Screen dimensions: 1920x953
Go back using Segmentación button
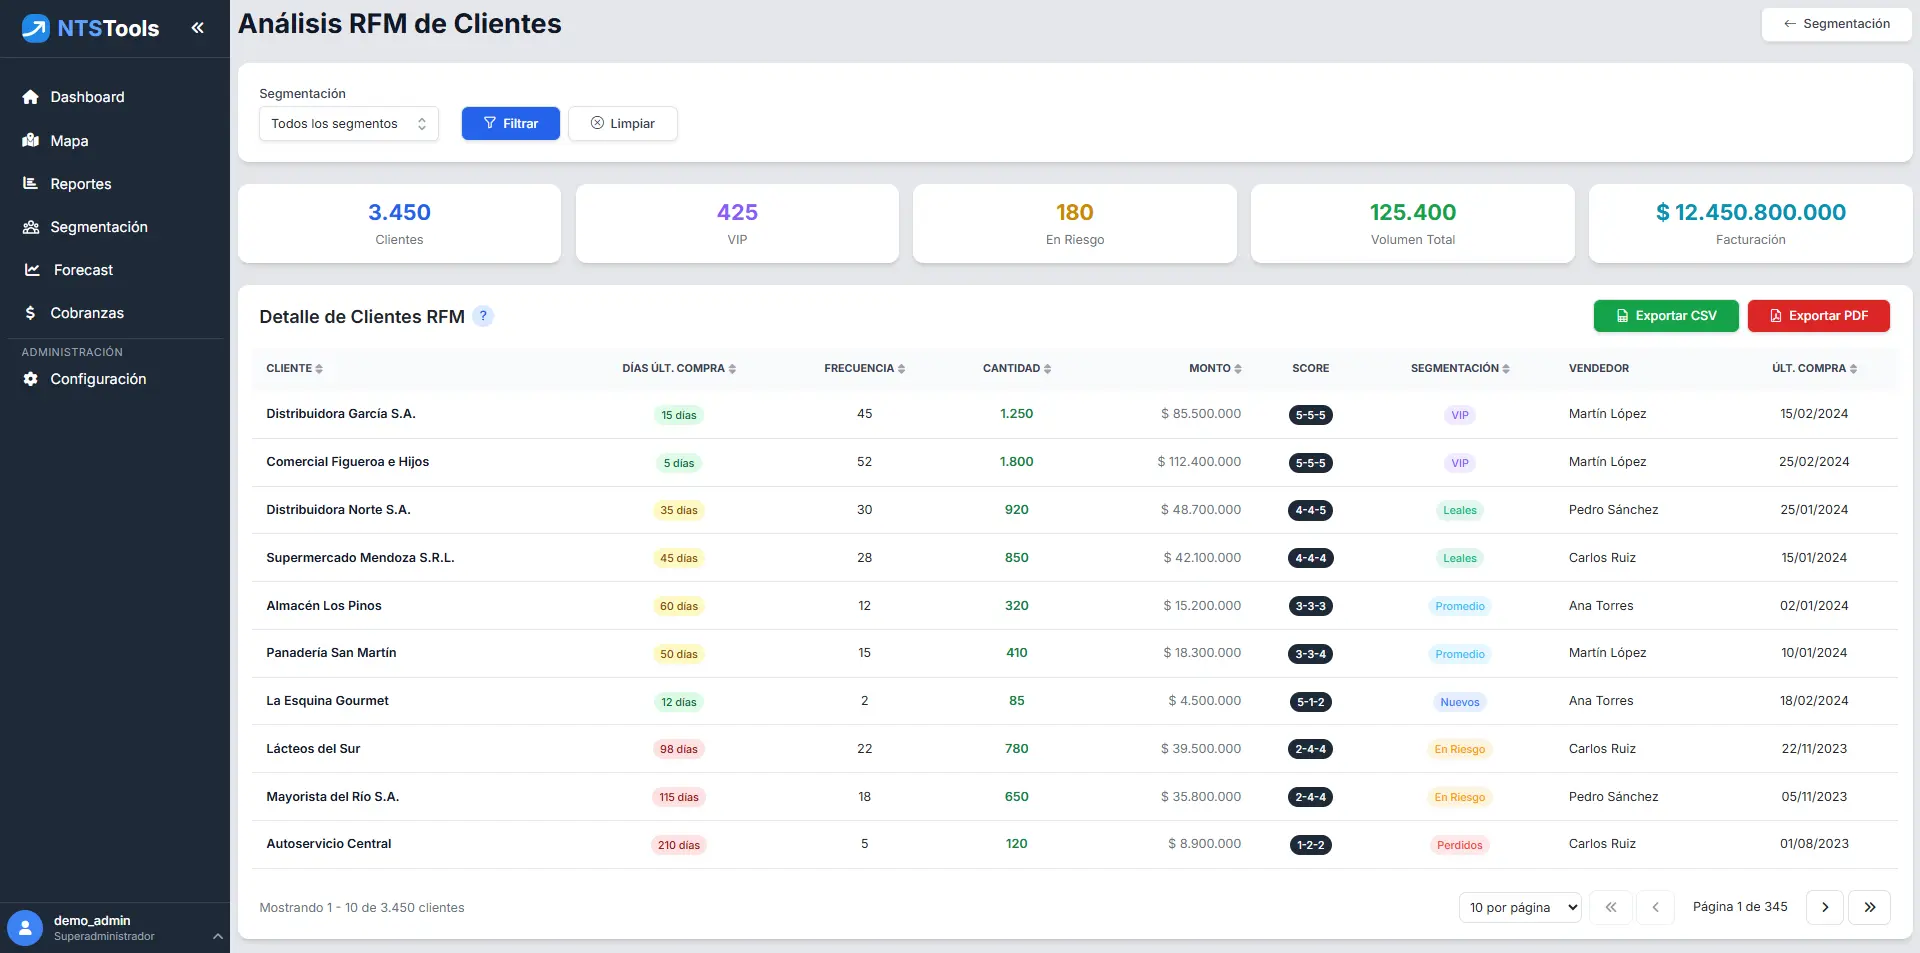(1836, 24)
